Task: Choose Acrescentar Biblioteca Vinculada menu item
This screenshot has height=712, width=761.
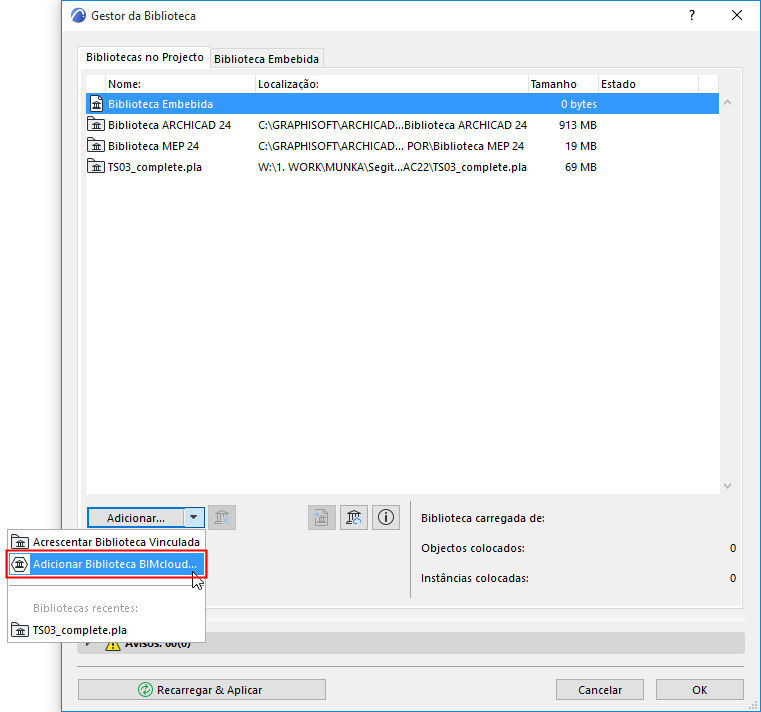Action: 107,542
